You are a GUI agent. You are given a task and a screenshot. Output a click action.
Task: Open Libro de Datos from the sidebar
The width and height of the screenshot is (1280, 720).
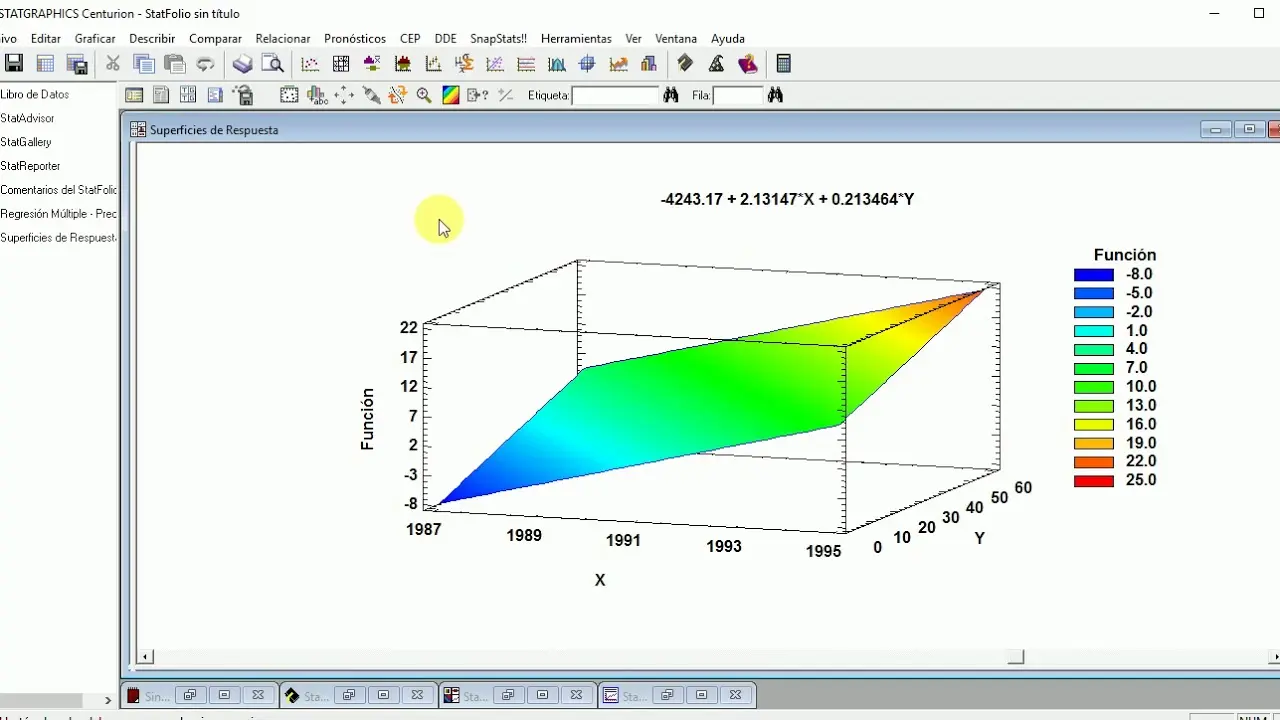point(35,94)
